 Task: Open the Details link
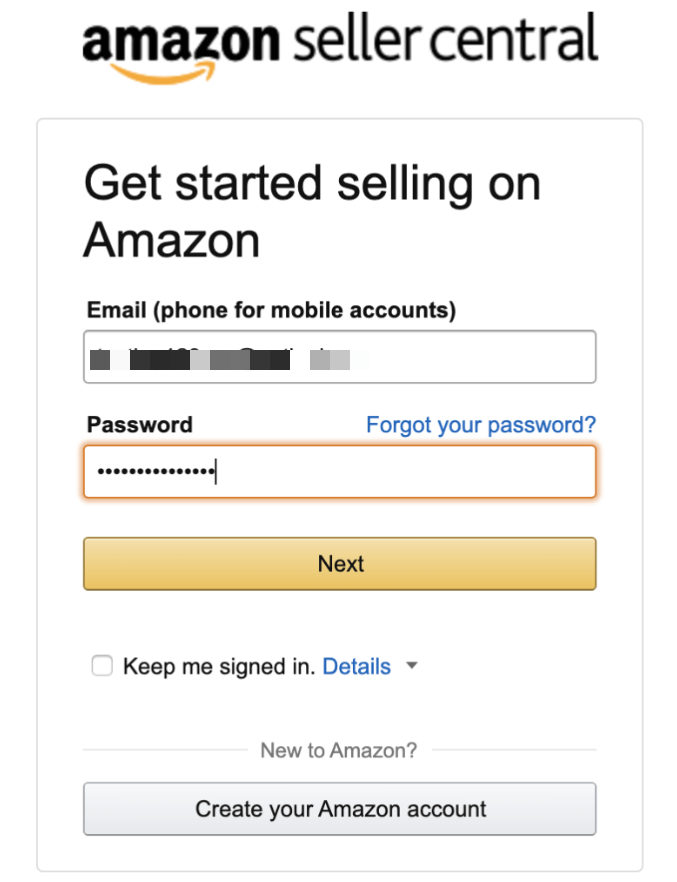tap(356, 667)
